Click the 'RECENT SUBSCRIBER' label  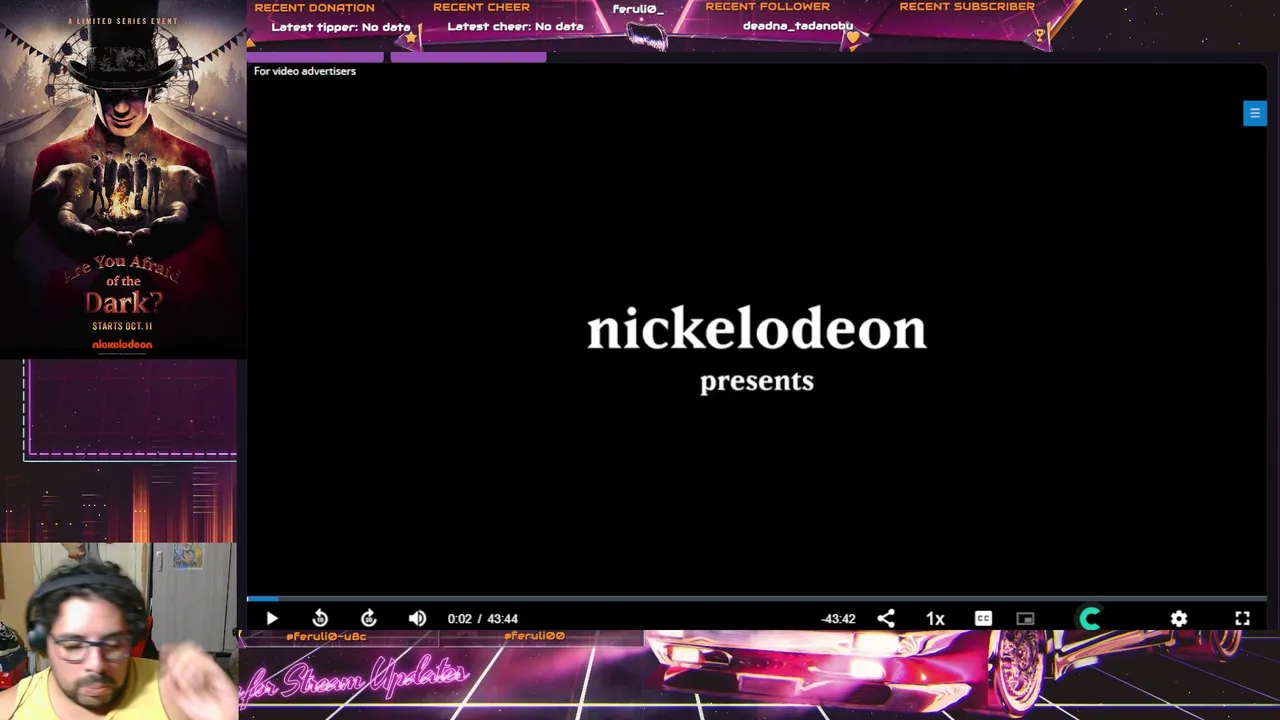pos(967,7)
